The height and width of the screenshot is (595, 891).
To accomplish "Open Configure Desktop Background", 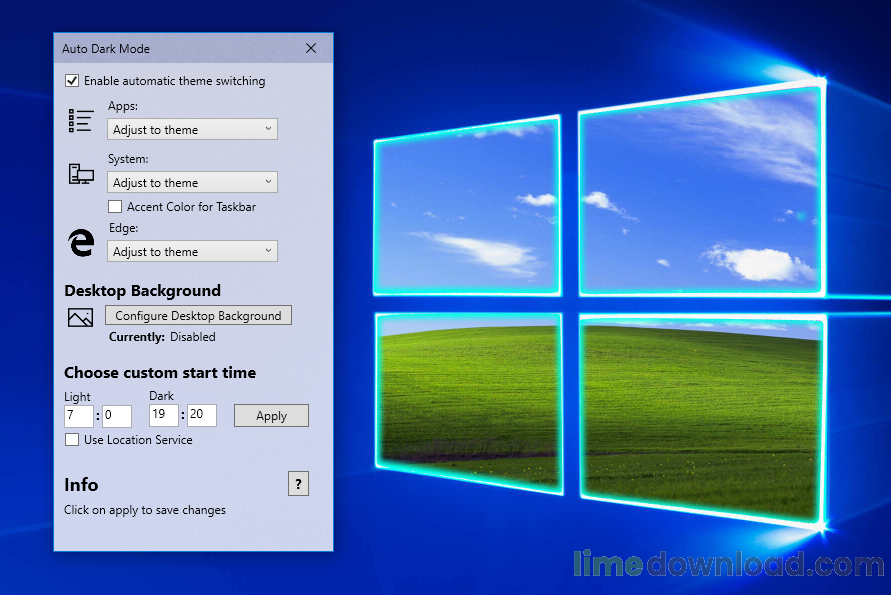I will 197,315.
